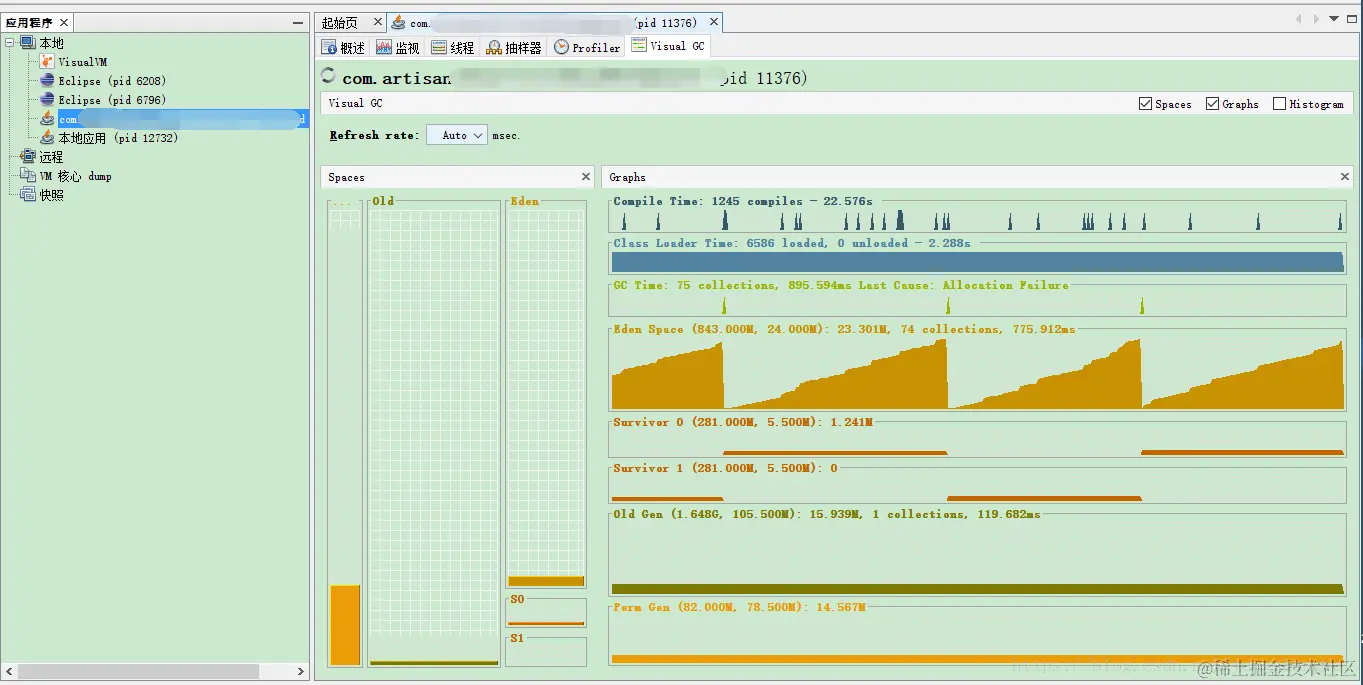The image size is (1363, 685).
Task: Close the Graphs panel
Action: tap(1345, 177)
